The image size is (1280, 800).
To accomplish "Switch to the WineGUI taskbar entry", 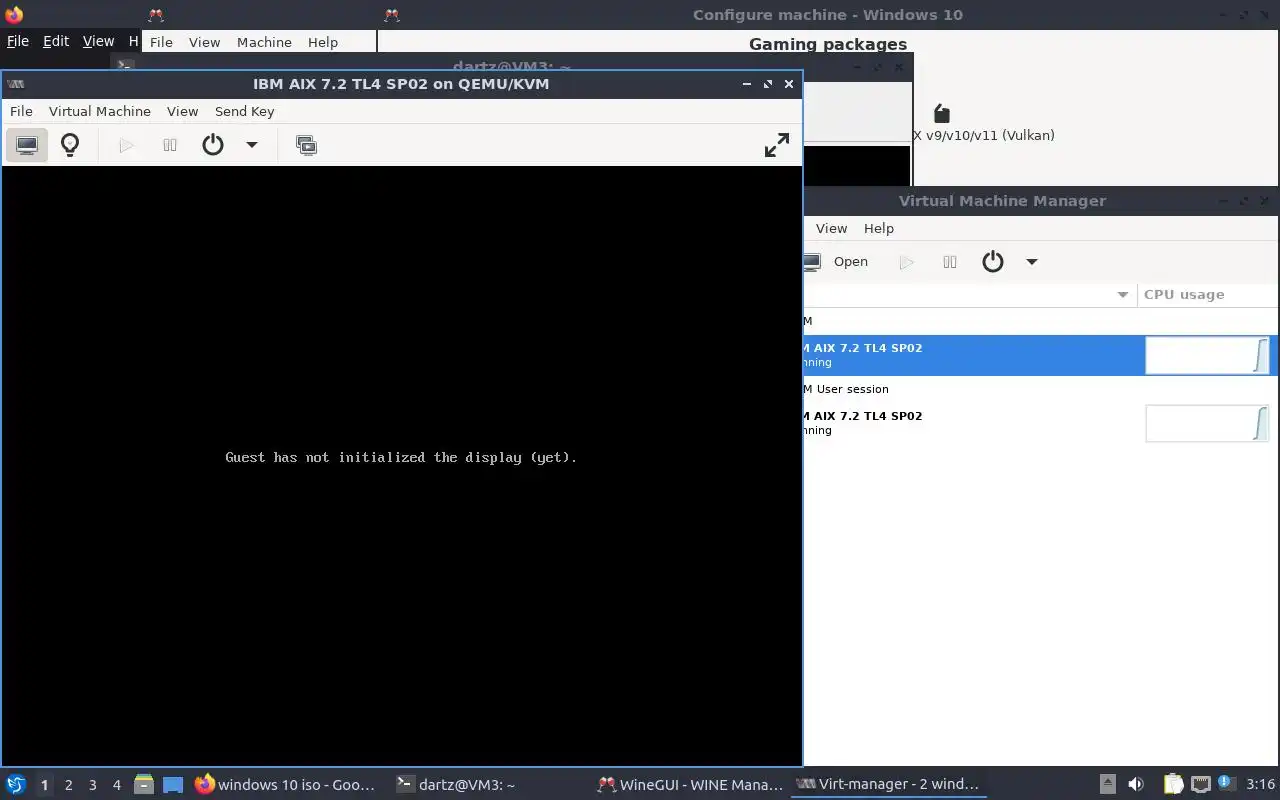I will click(690, 785).
